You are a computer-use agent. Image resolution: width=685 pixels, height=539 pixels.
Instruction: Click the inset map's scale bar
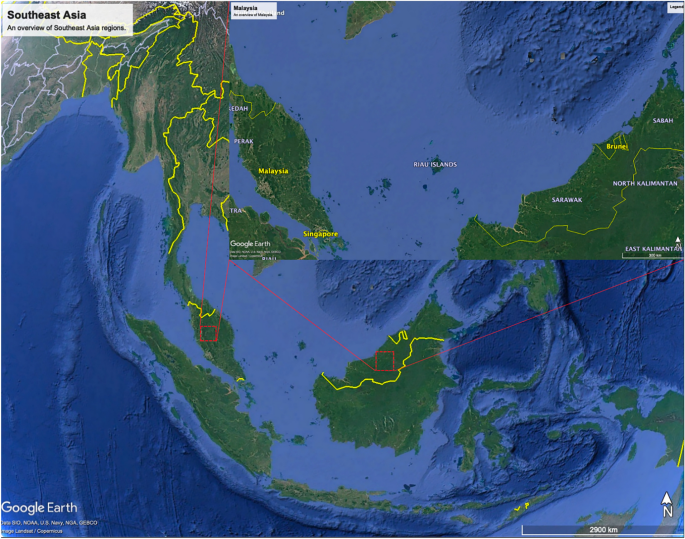(654, 255)
